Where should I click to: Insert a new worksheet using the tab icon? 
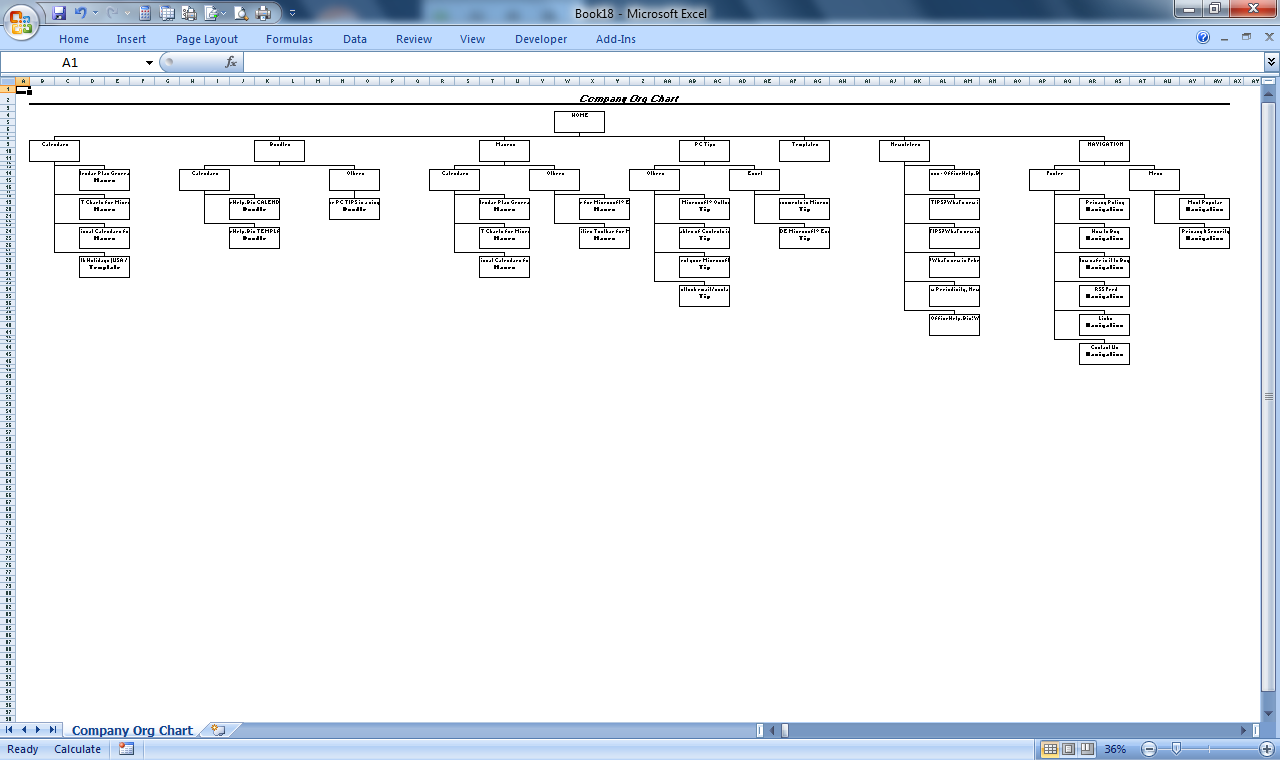coord(218,731)
